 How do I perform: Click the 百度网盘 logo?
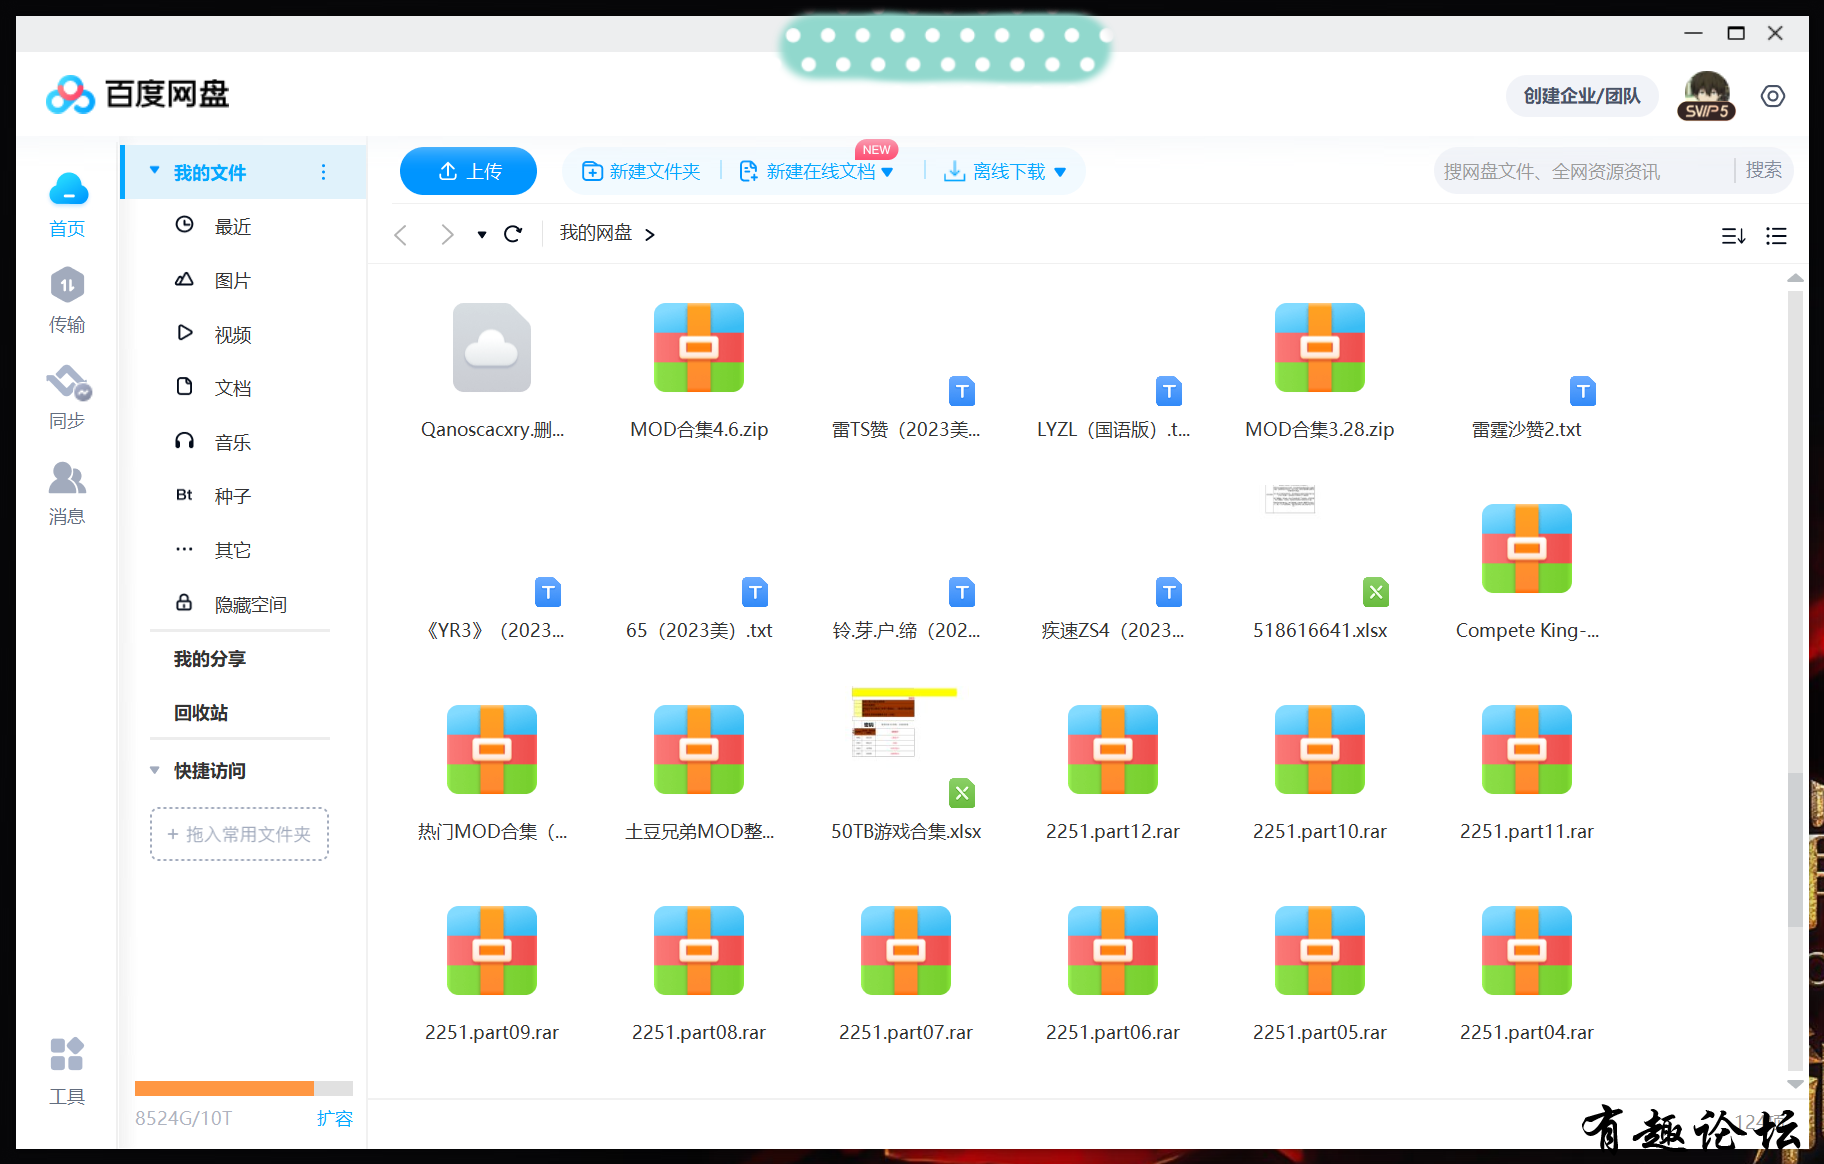[138, 94]
